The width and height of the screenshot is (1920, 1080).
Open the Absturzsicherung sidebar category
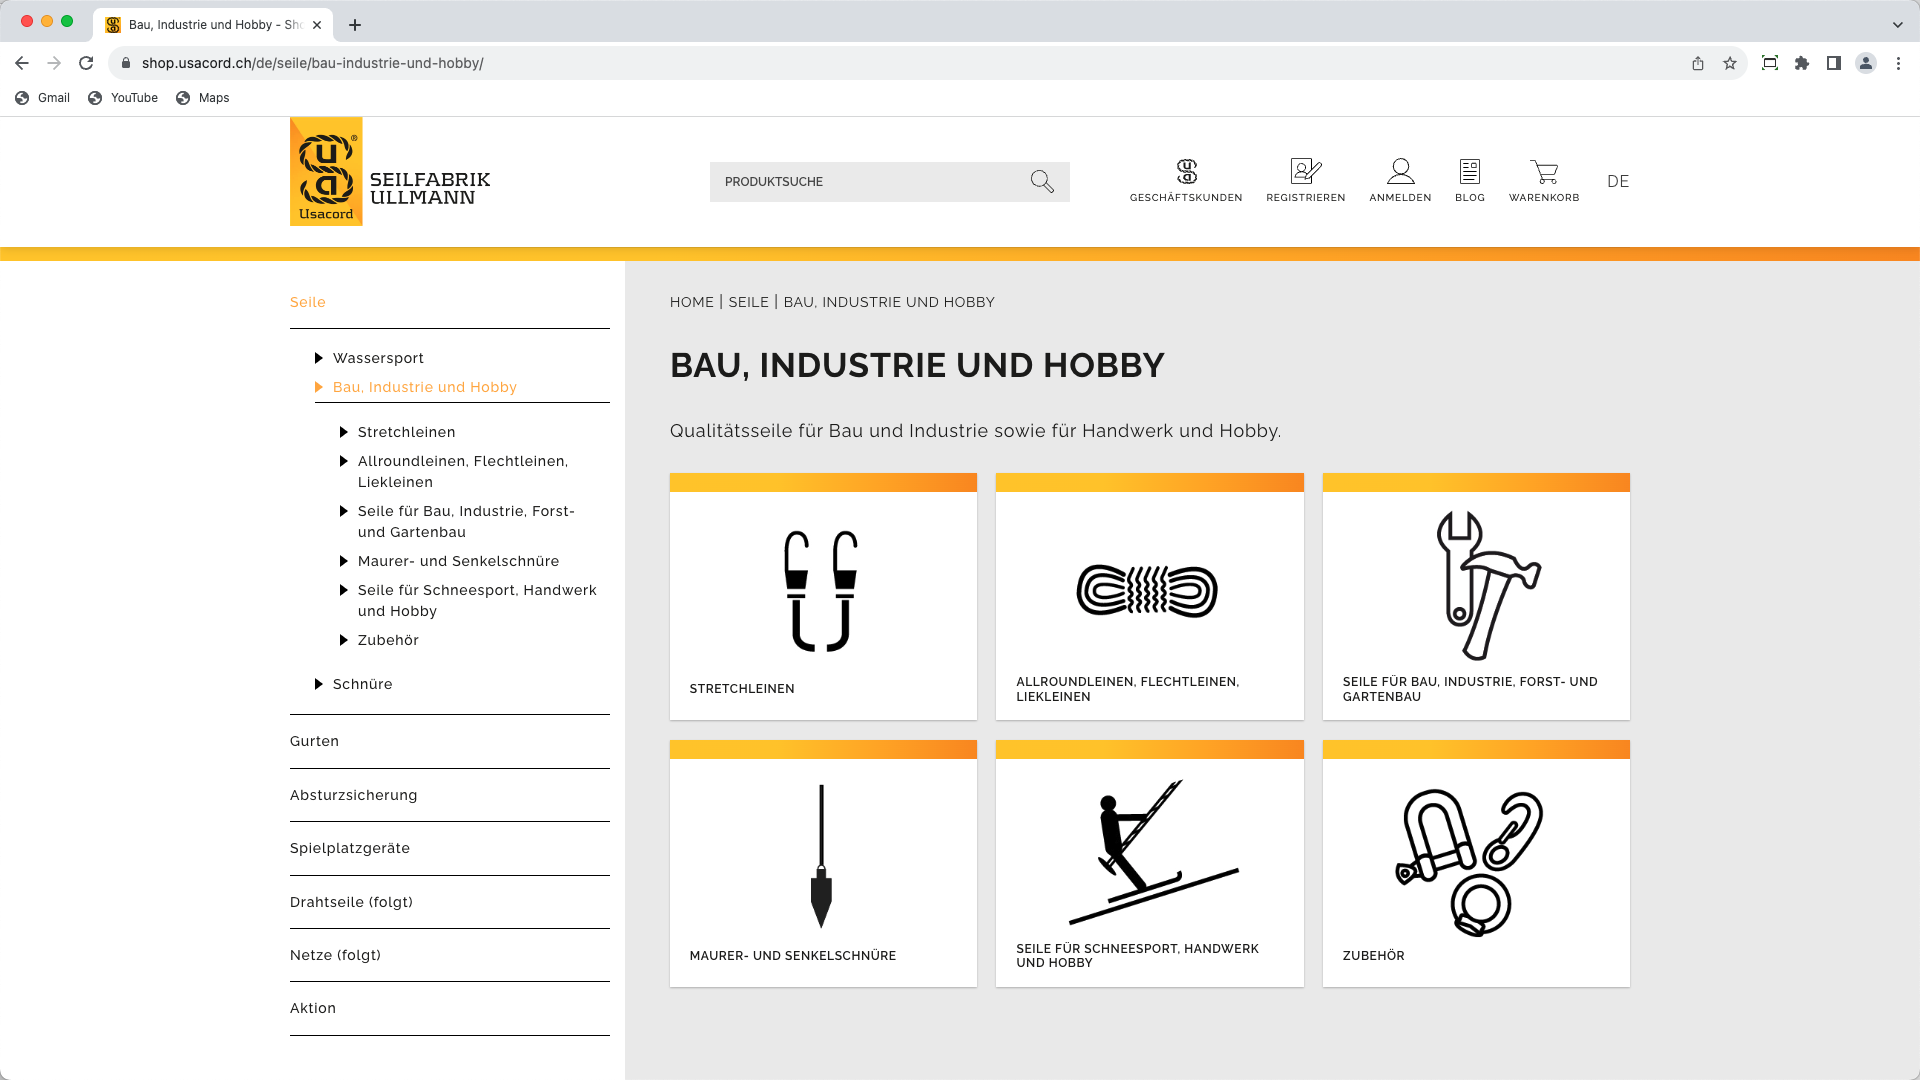pyautogui.click(x=354, y=795)
